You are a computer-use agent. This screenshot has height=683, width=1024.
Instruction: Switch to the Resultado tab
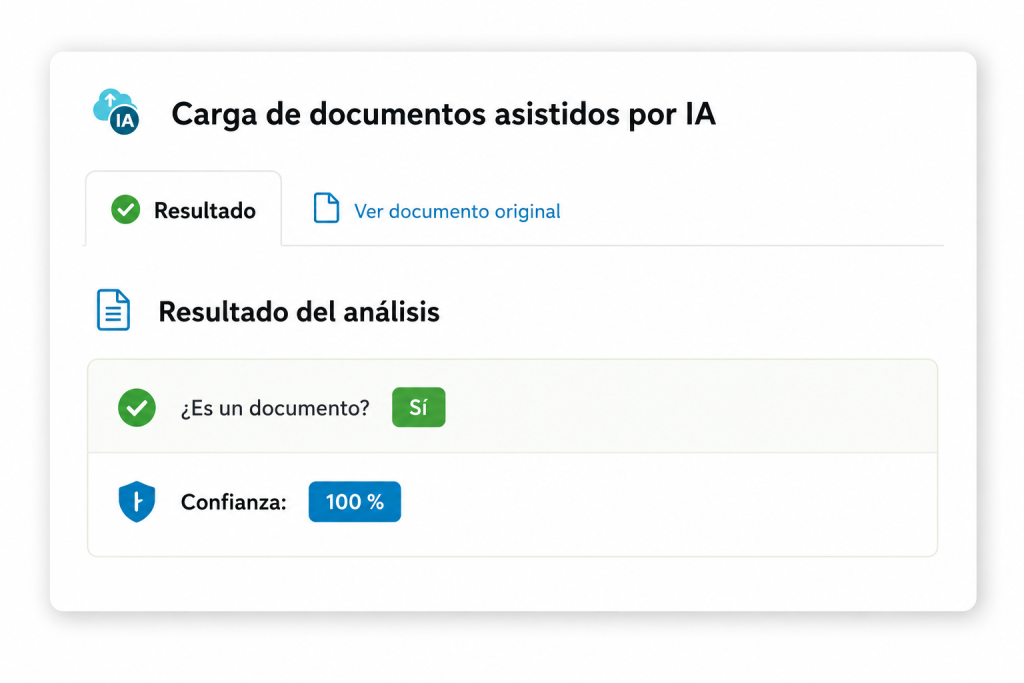[x=184, y=209]
